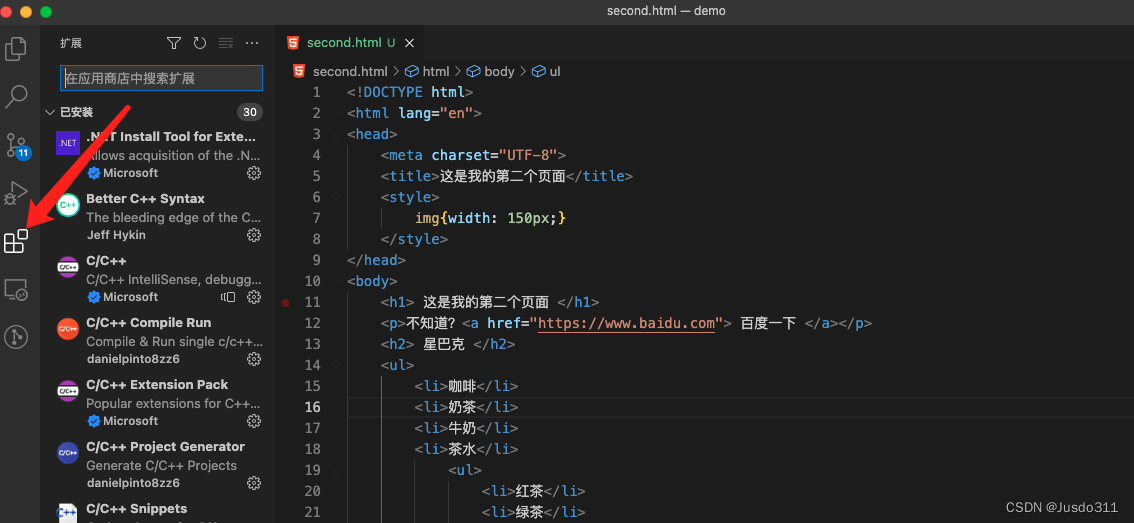Click in the extension marketplace search box

[x=161, y=78]
